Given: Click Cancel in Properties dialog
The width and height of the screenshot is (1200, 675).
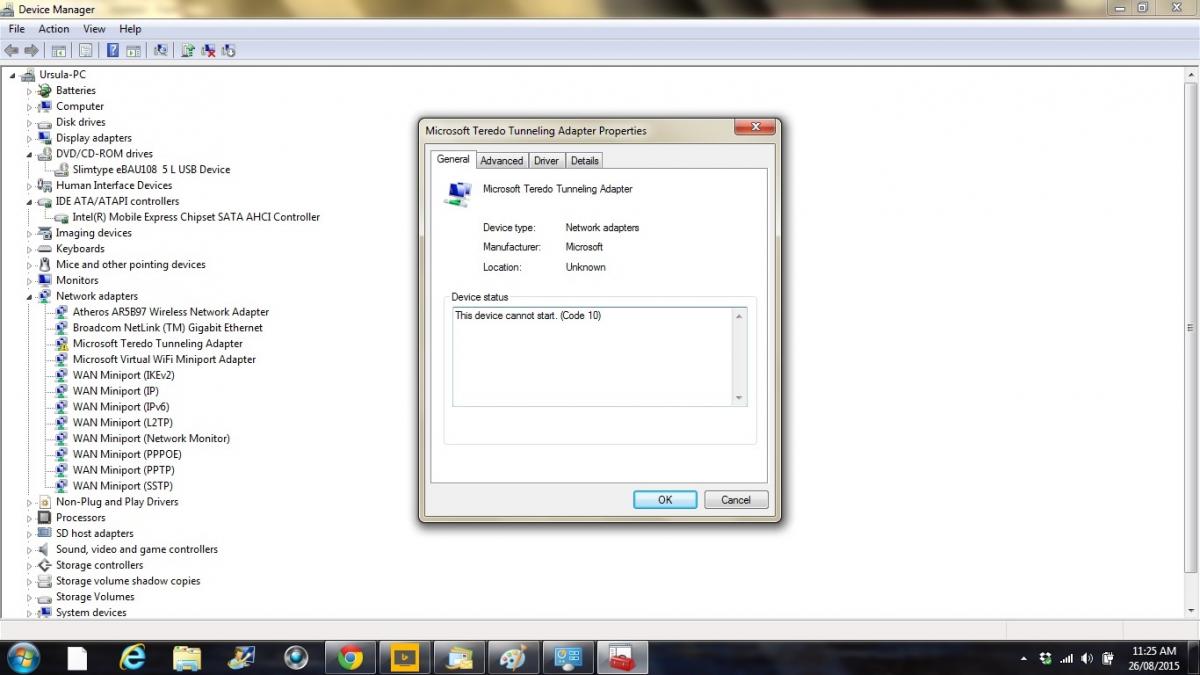Looking at the screenshot, I should (x=736, y=499).
